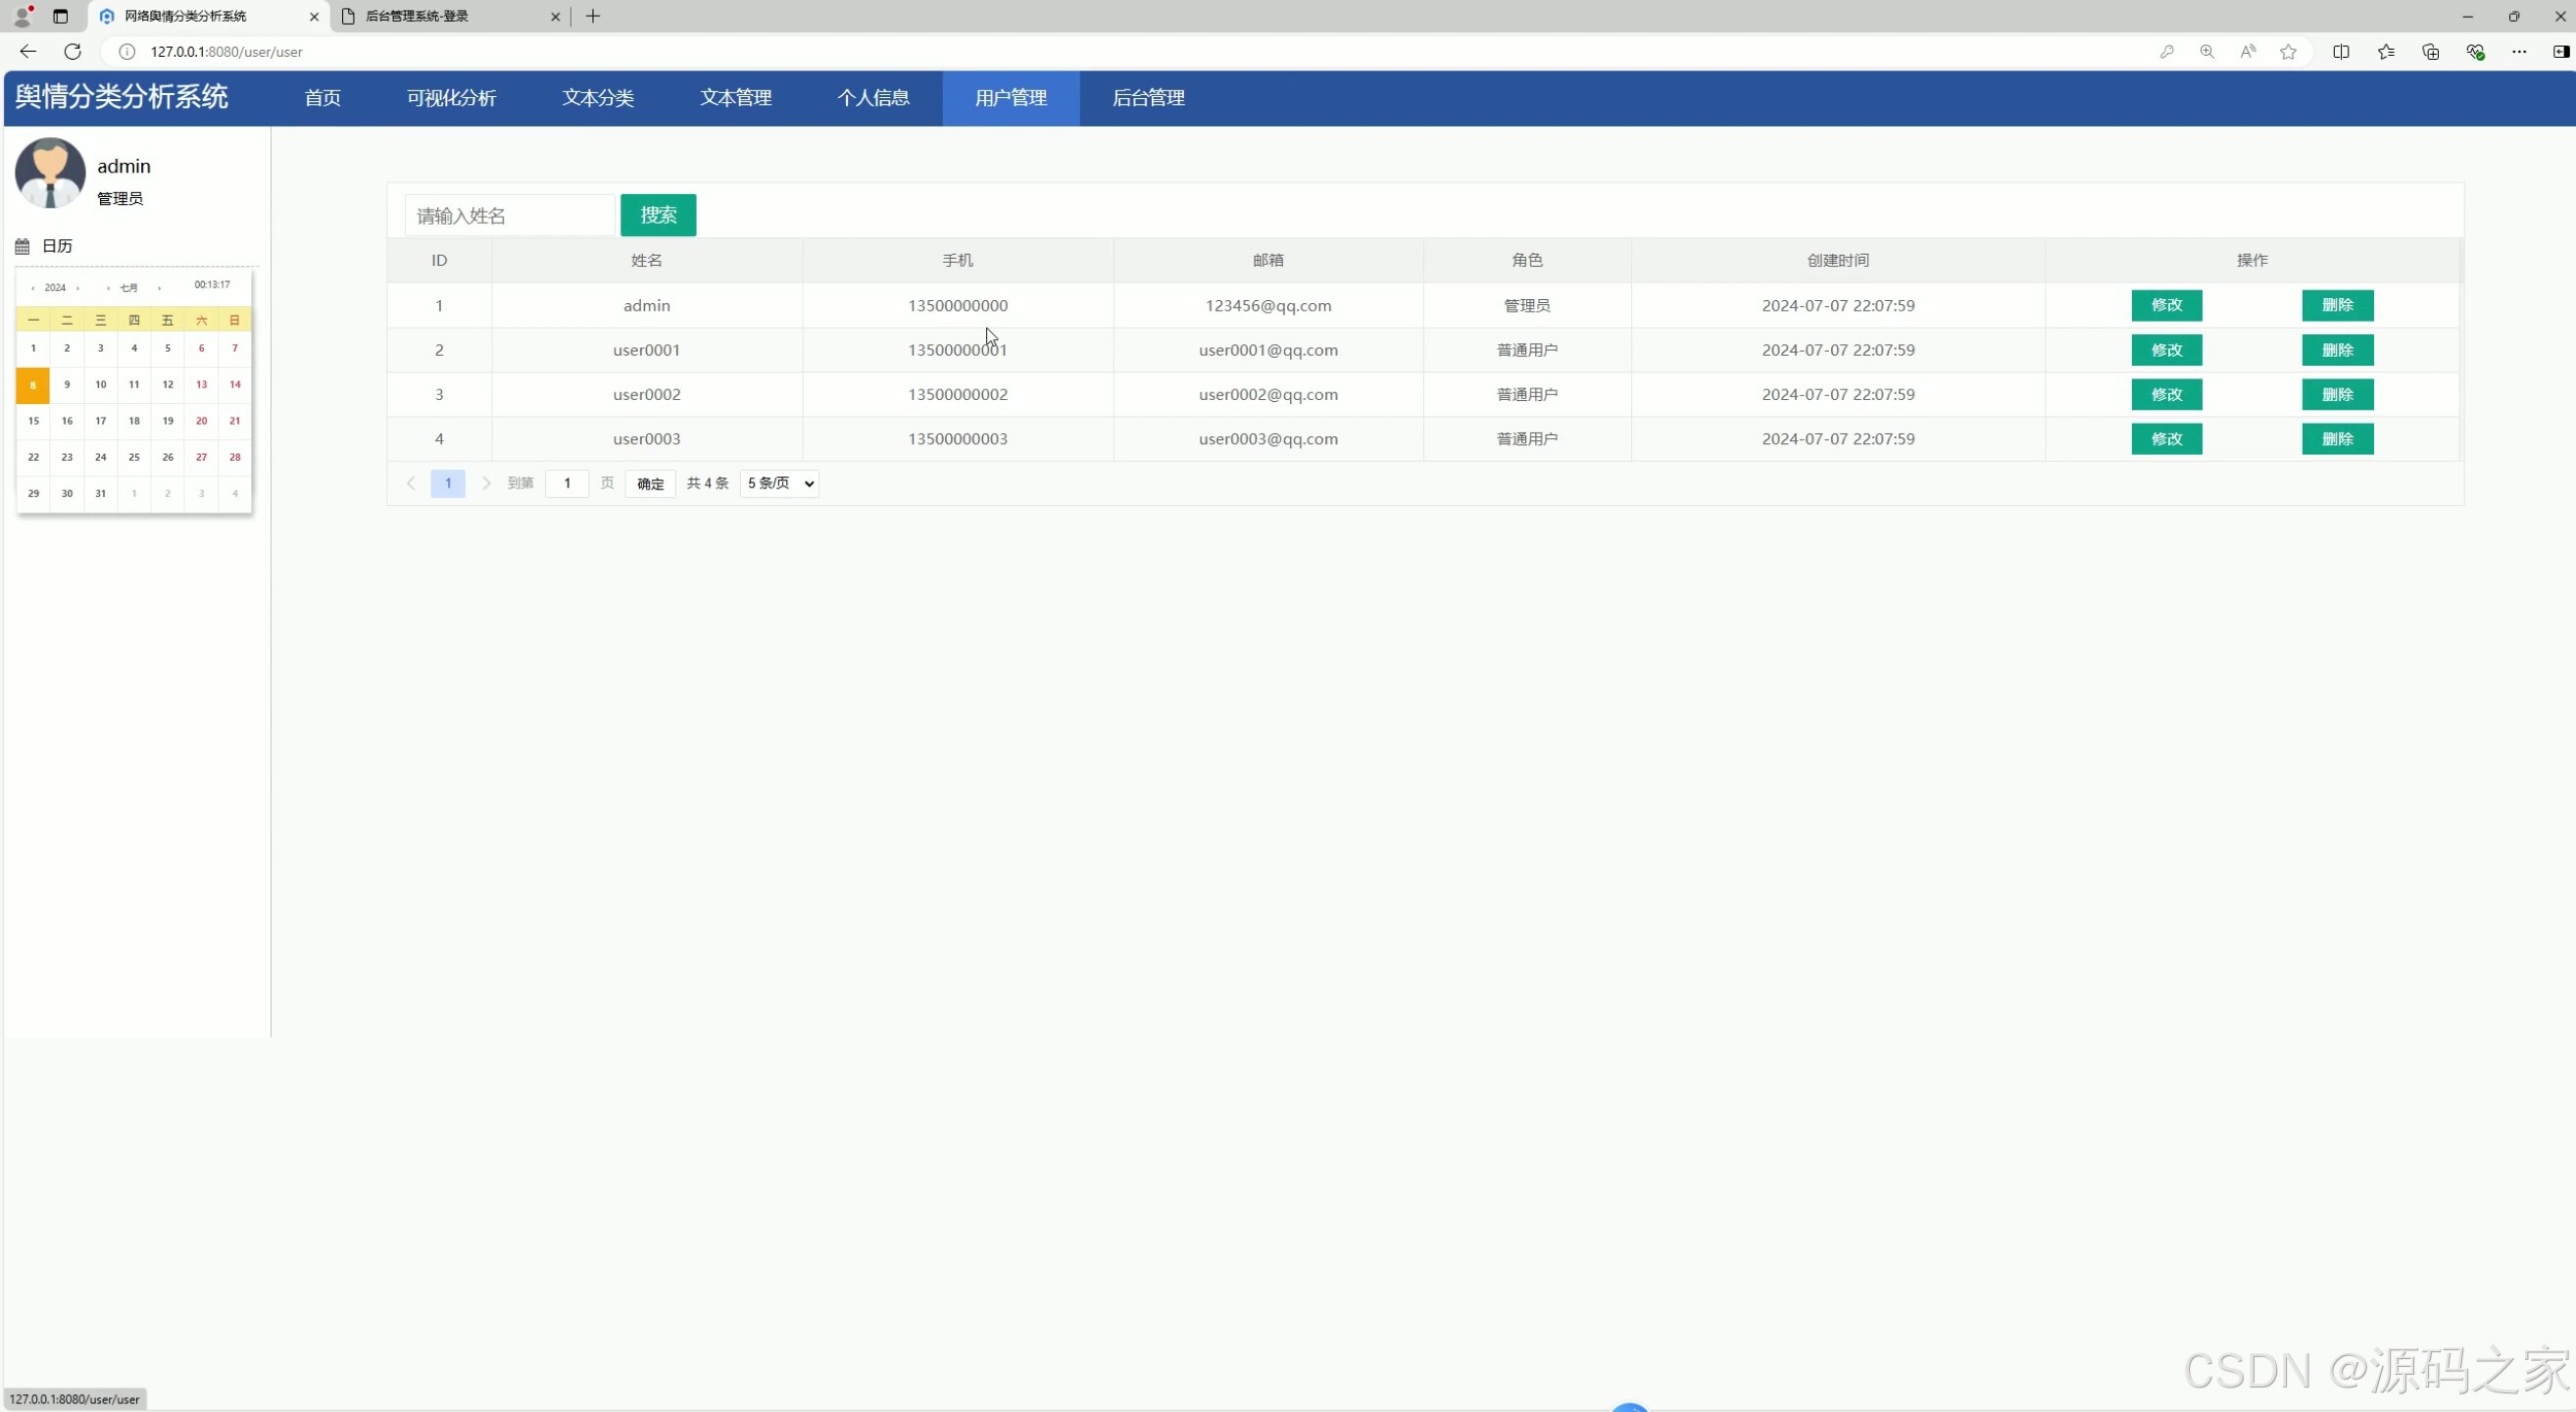Open the 可视化分析 navigation menu item
Viewport: 2576px width, 1412px height.
click(x=451, y=98)
